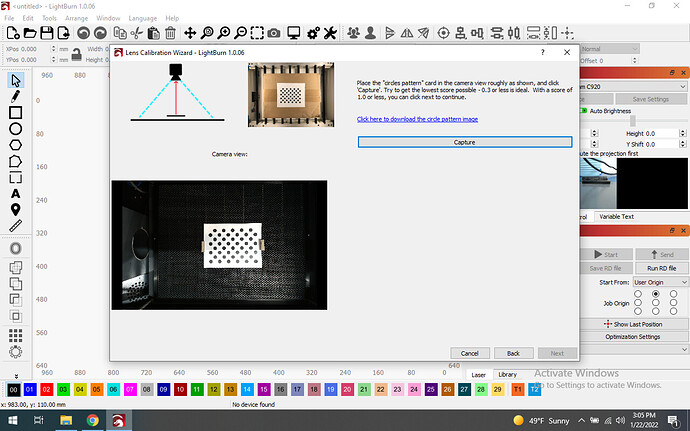
Task: Activate the Pan view tool
Action: 190,33
